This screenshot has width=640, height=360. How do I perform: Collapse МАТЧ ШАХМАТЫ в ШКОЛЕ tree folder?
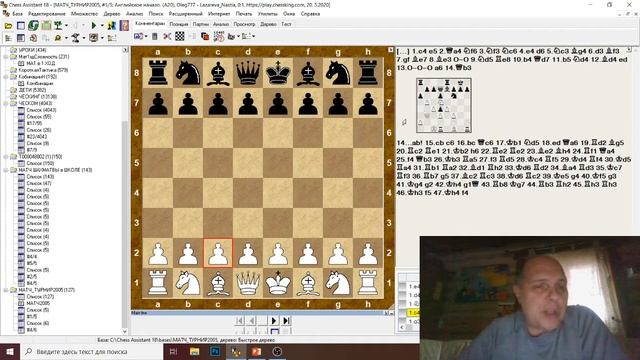click(x=6, y=170)
